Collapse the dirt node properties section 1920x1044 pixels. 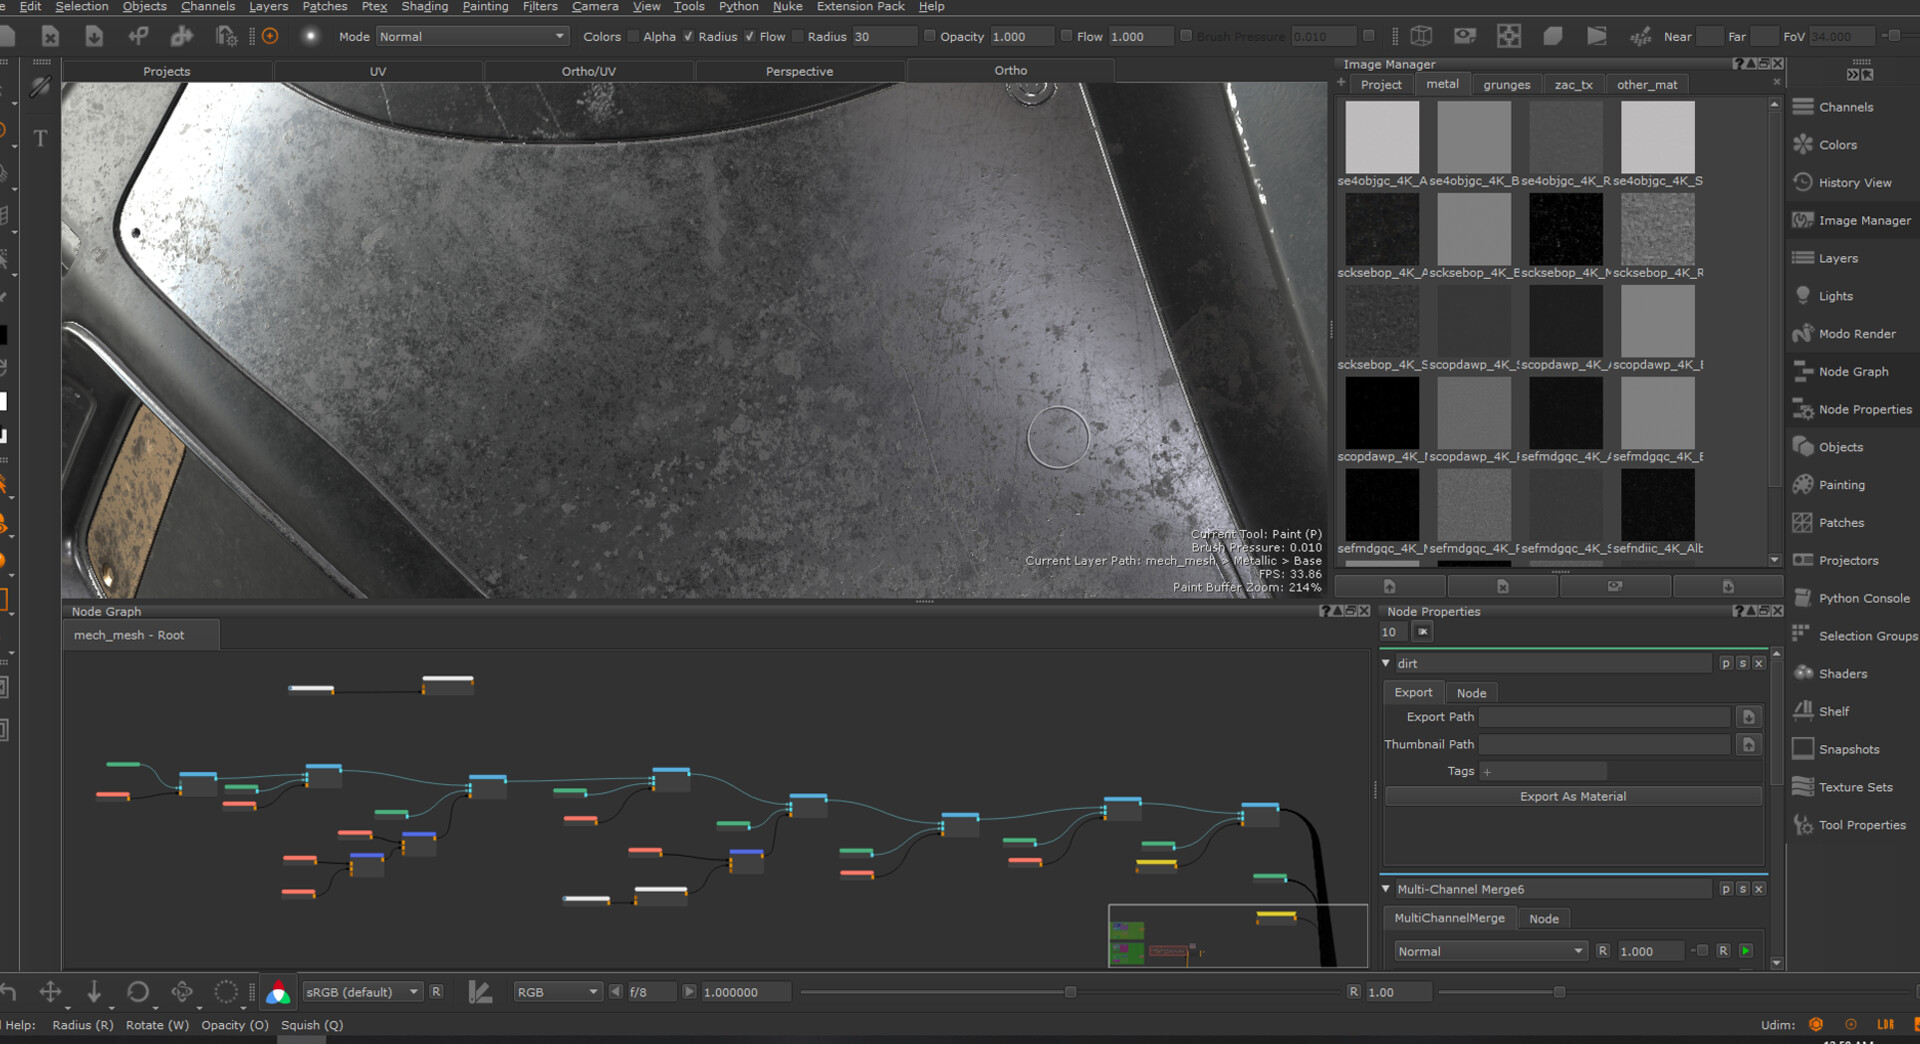1386,663
